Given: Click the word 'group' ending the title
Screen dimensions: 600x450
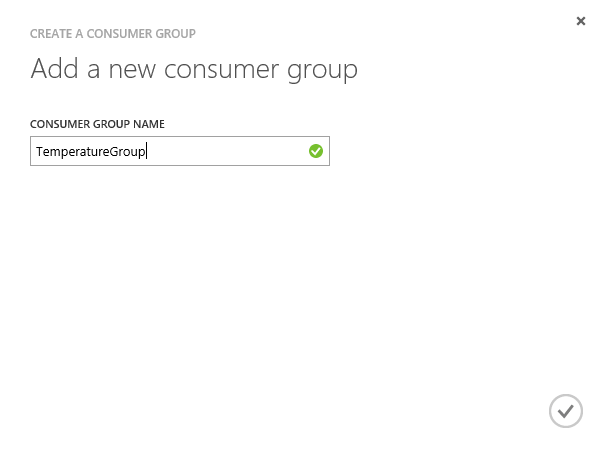Looking at the screenshot, I should click(323, 71).
